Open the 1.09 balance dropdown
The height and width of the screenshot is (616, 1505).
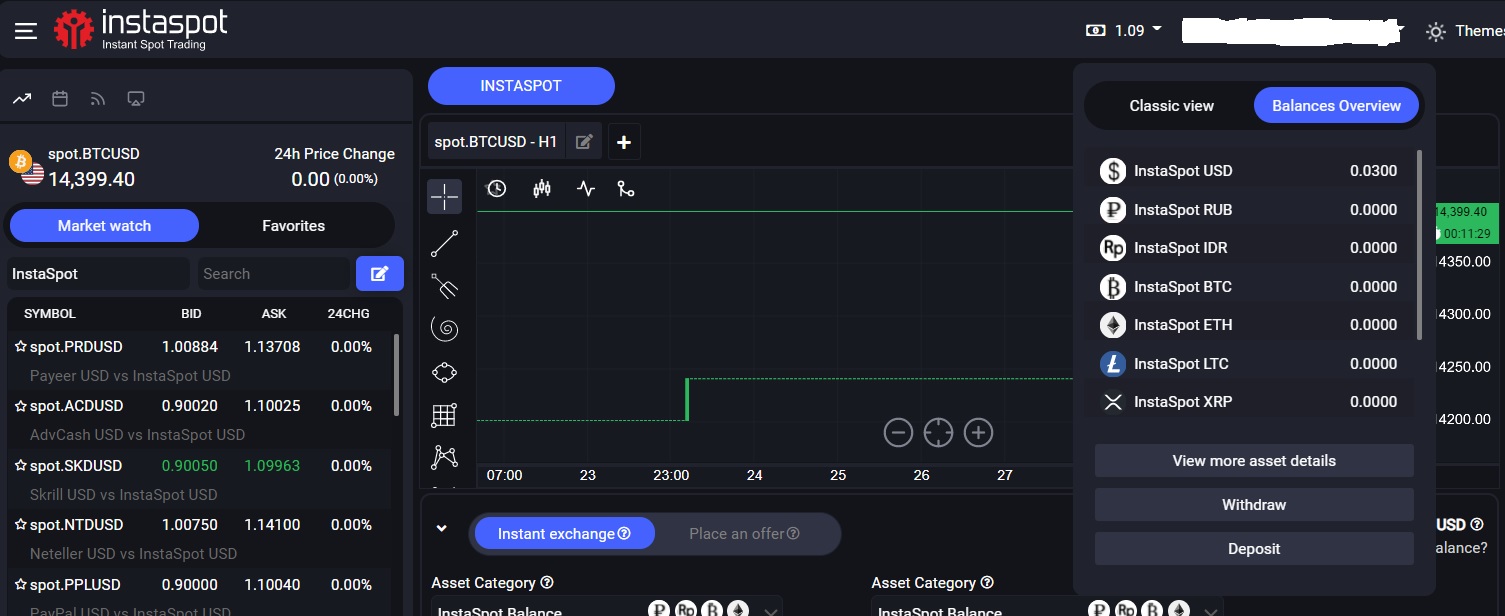[x=1124, y=30]
